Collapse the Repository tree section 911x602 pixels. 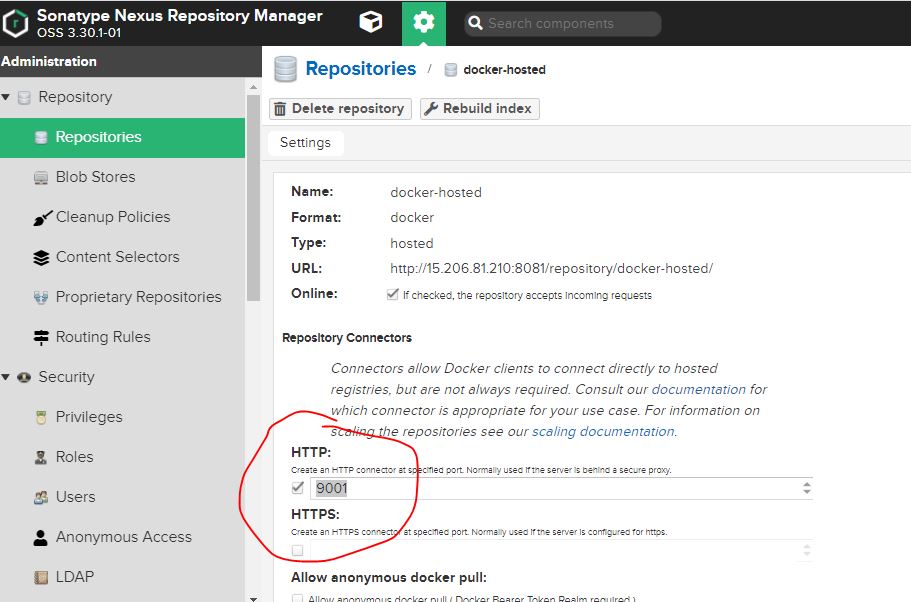[x=6, y=97]
